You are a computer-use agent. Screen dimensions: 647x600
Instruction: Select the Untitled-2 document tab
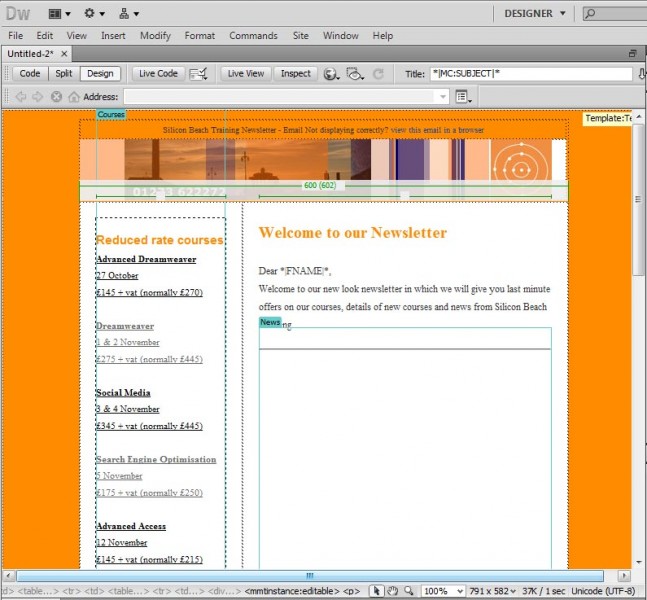click(30, 53)
